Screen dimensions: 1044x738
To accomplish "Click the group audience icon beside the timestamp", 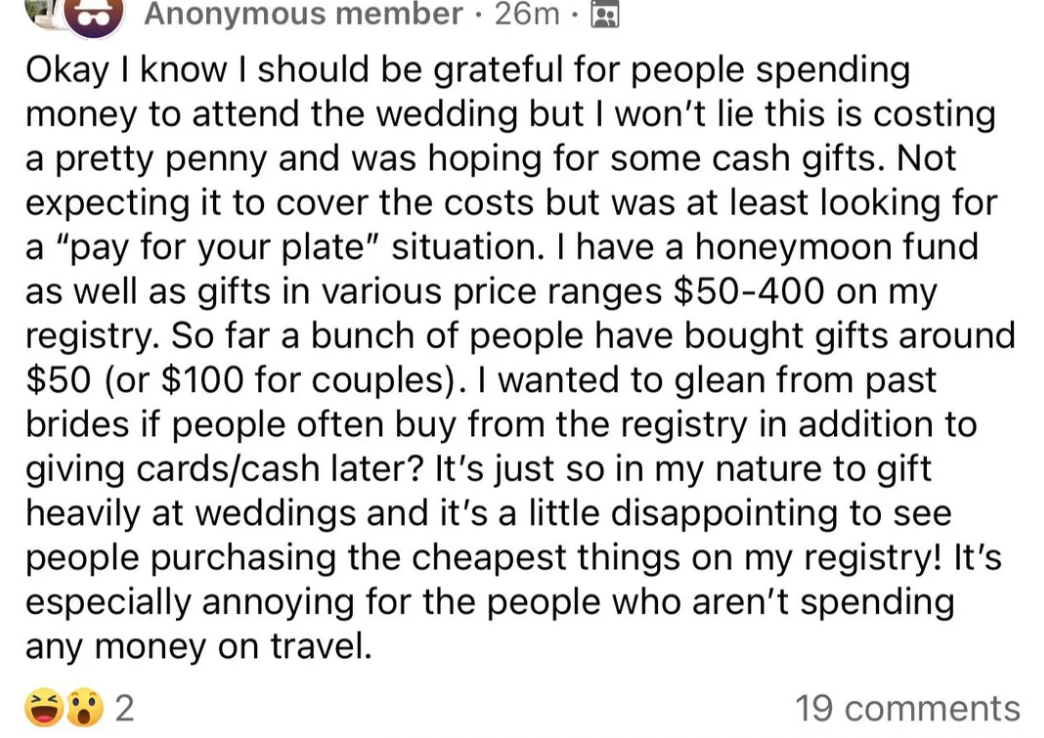I will (607, 15).
